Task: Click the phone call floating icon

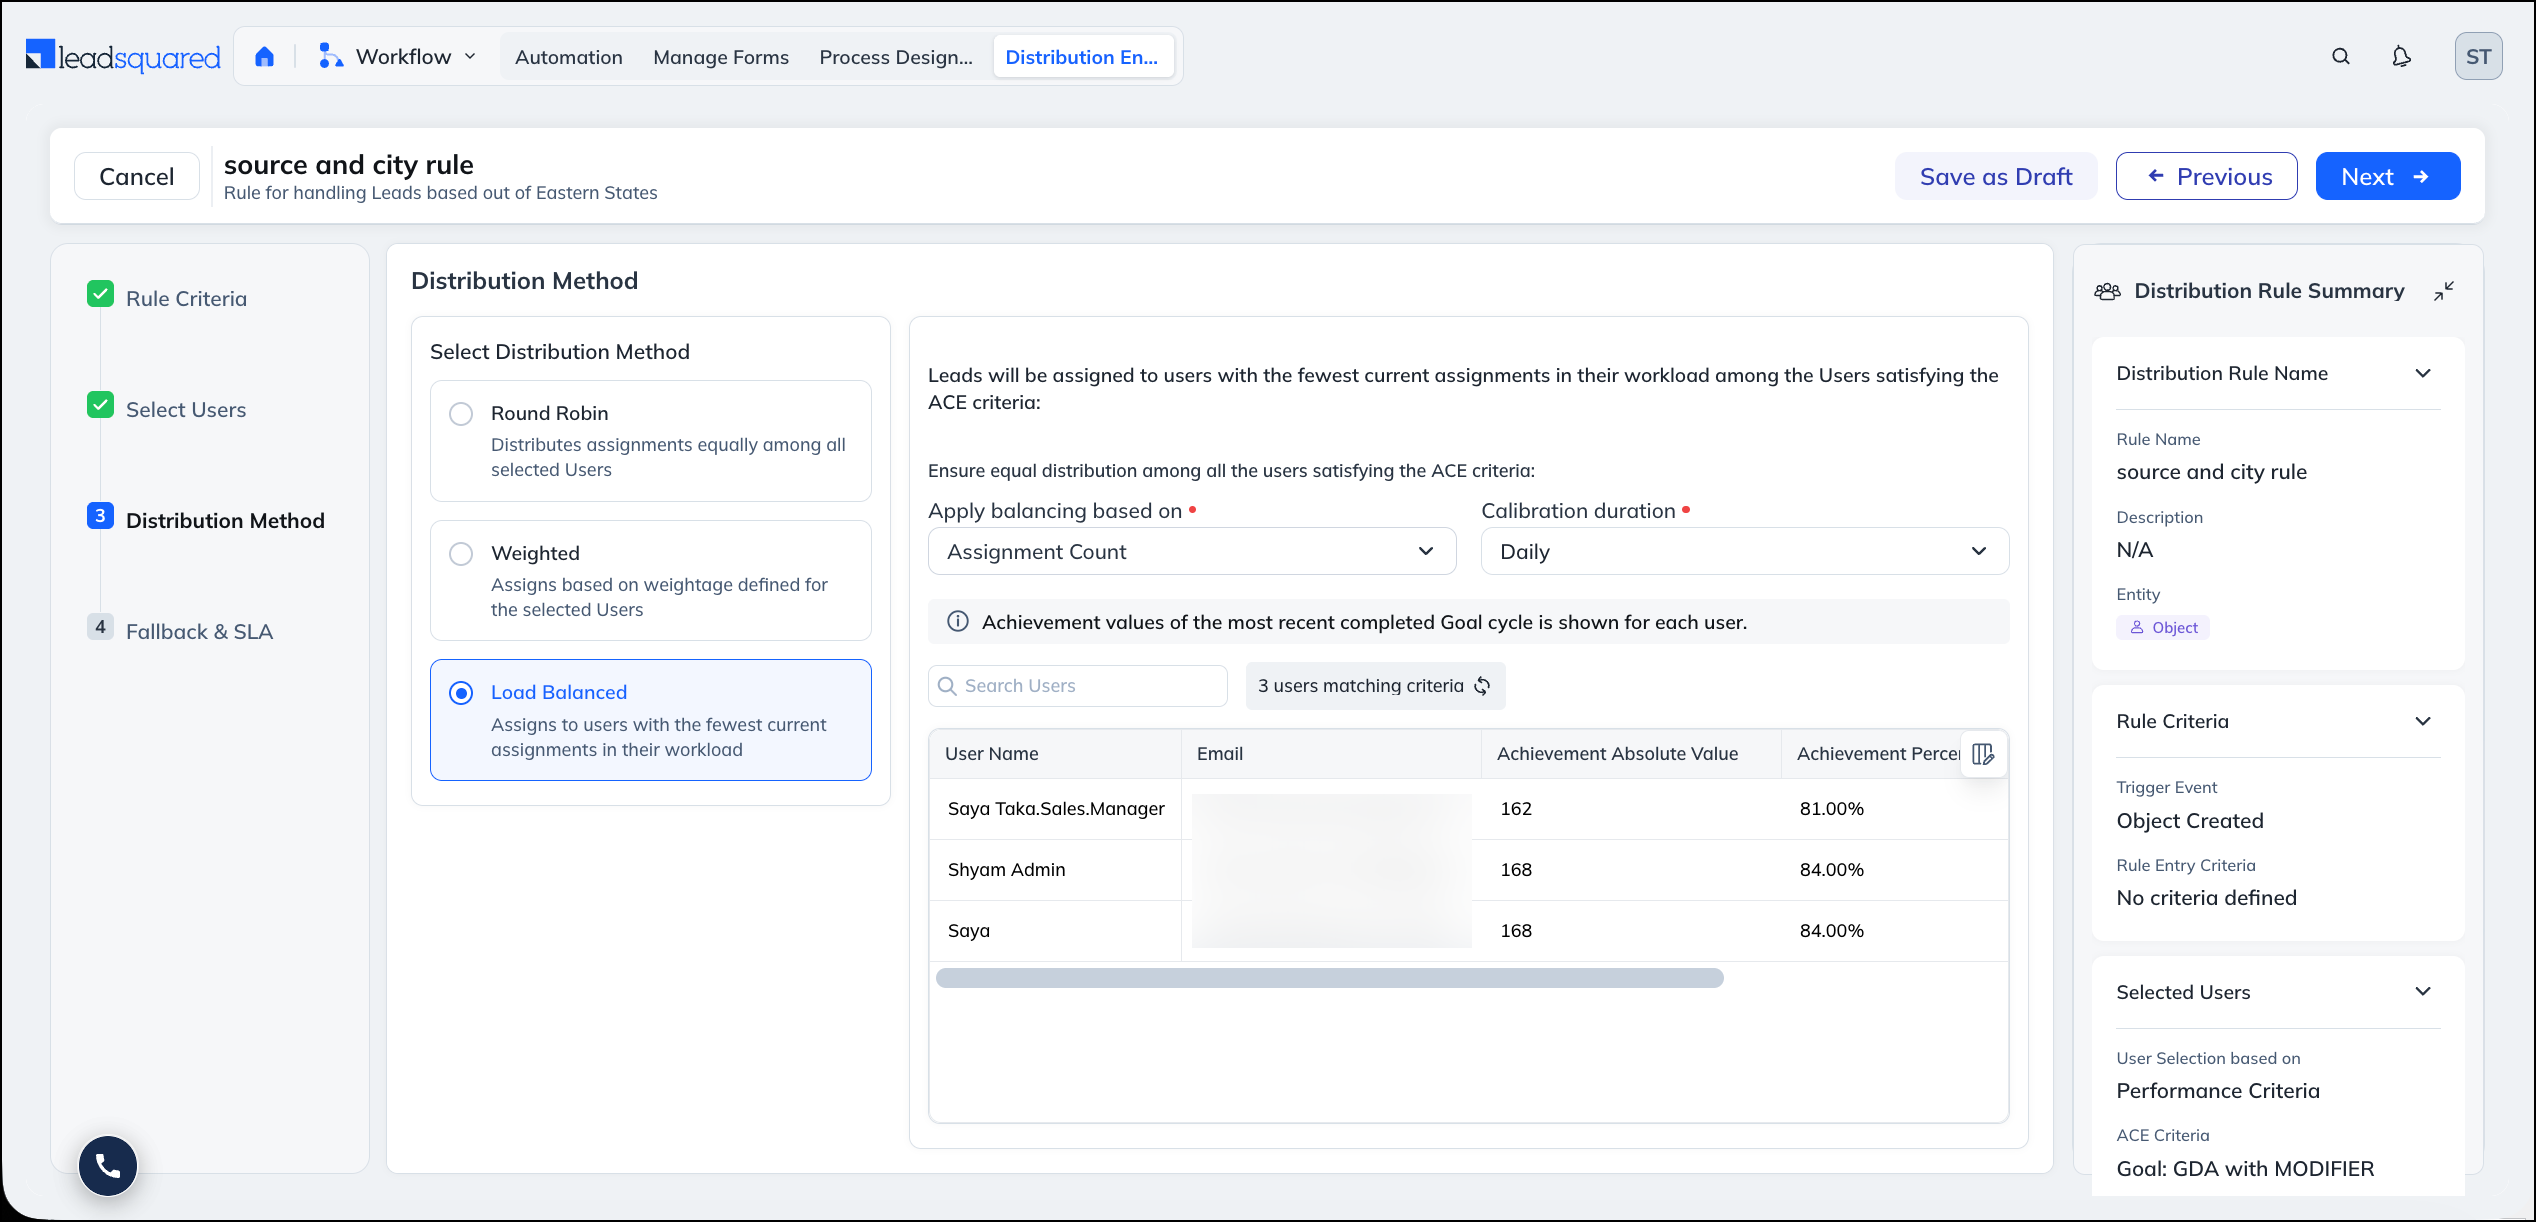Action: [x=108, y=1165]
